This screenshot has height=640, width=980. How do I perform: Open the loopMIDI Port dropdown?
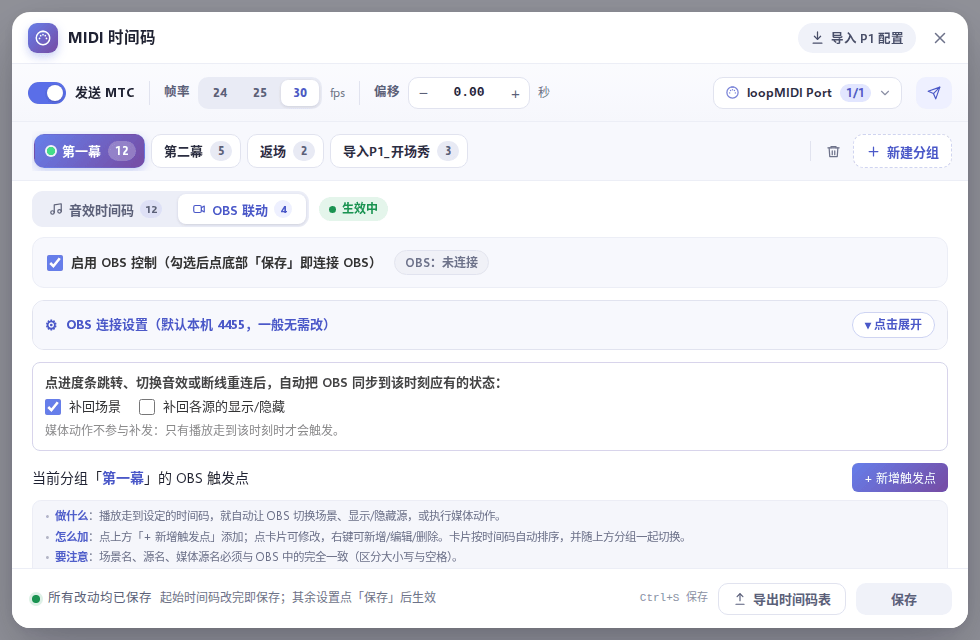click(807, 93)
